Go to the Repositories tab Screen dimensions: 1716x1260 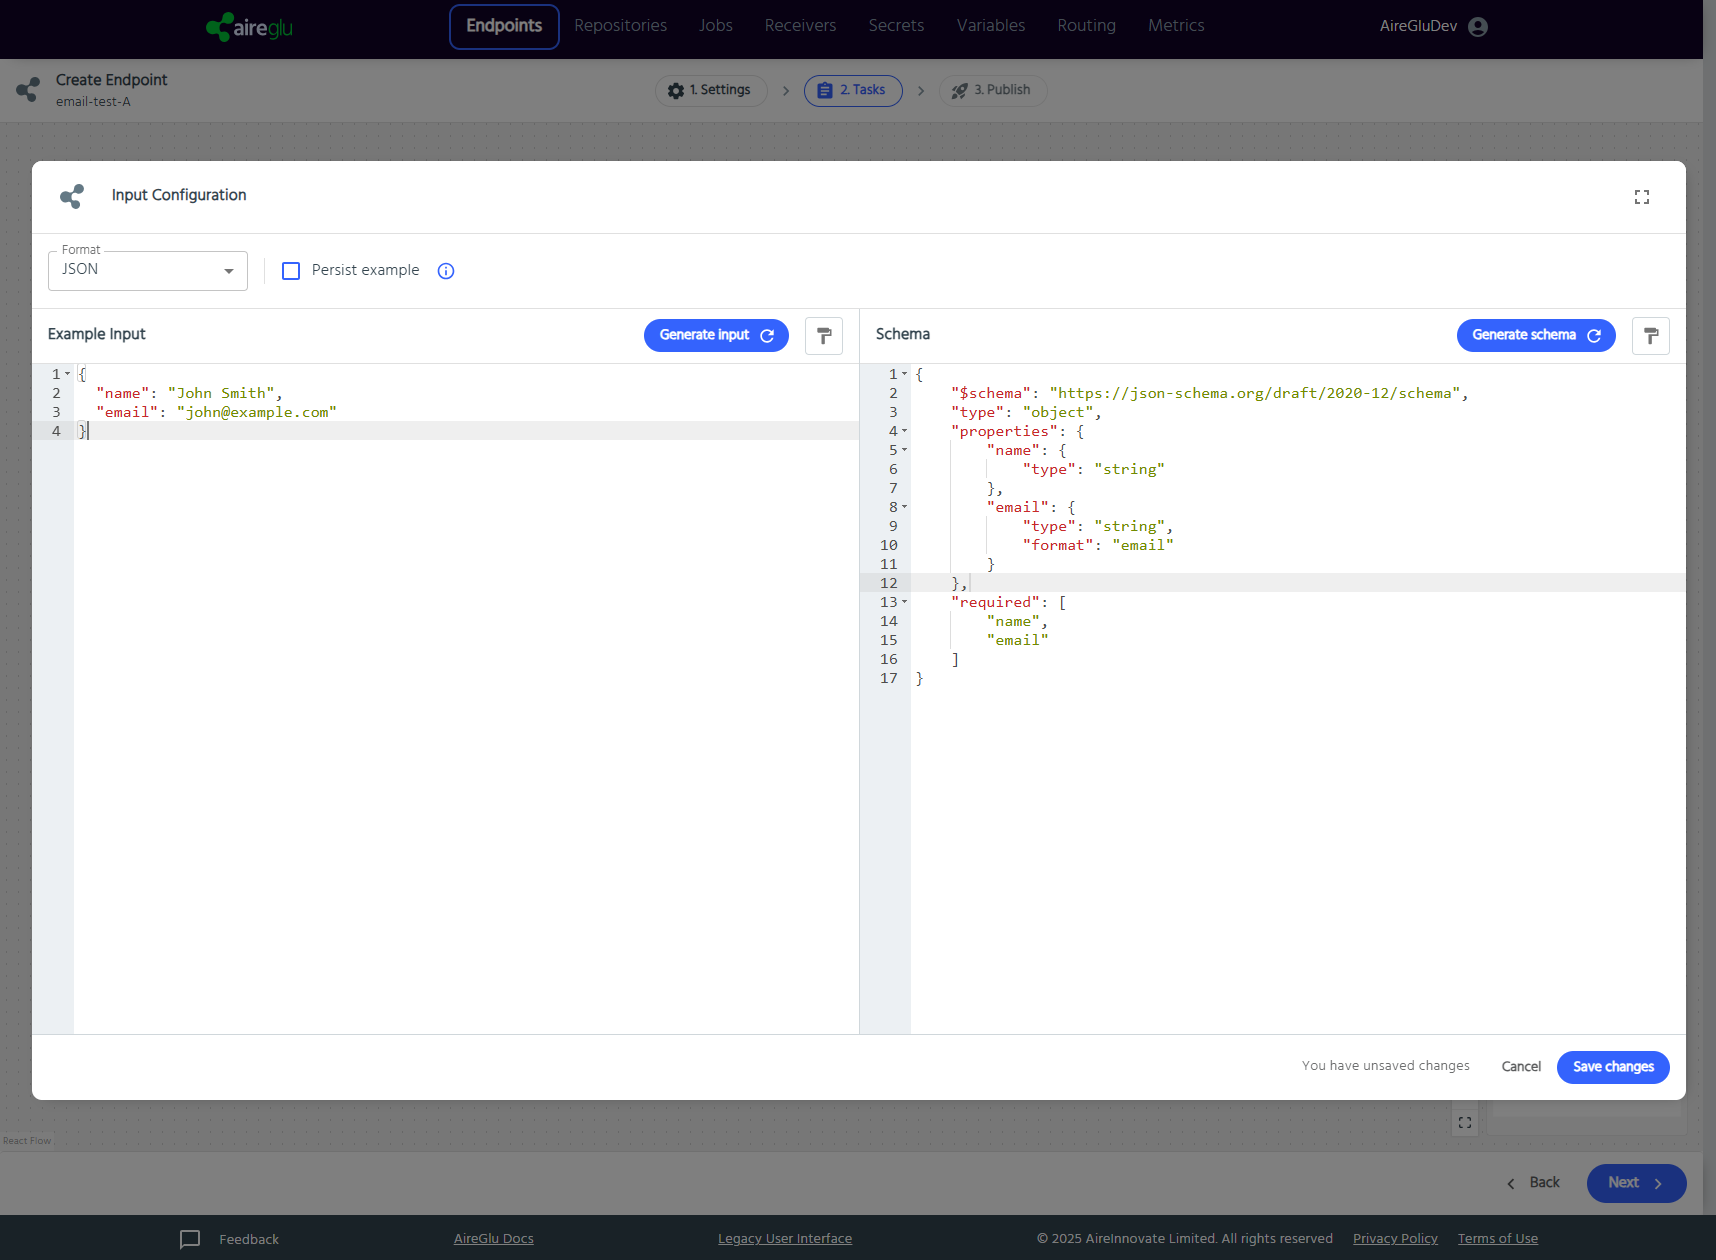coord(620,26)
